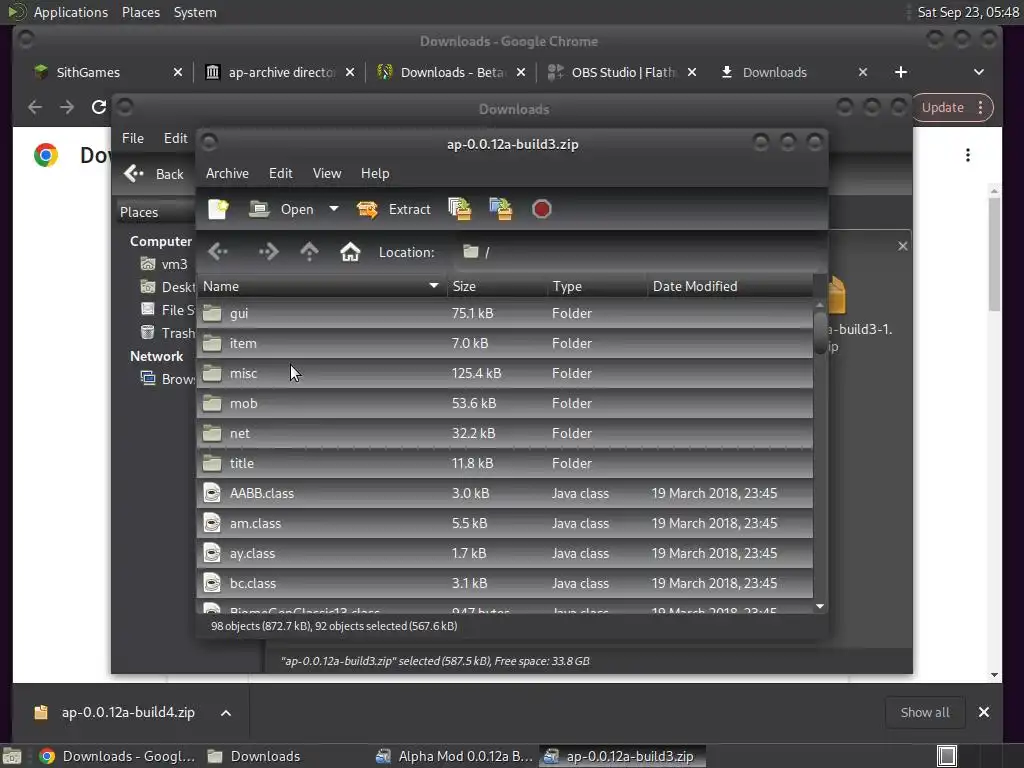
Task: Select vm3 in file manager Places
Action: [x=164, y=264]
